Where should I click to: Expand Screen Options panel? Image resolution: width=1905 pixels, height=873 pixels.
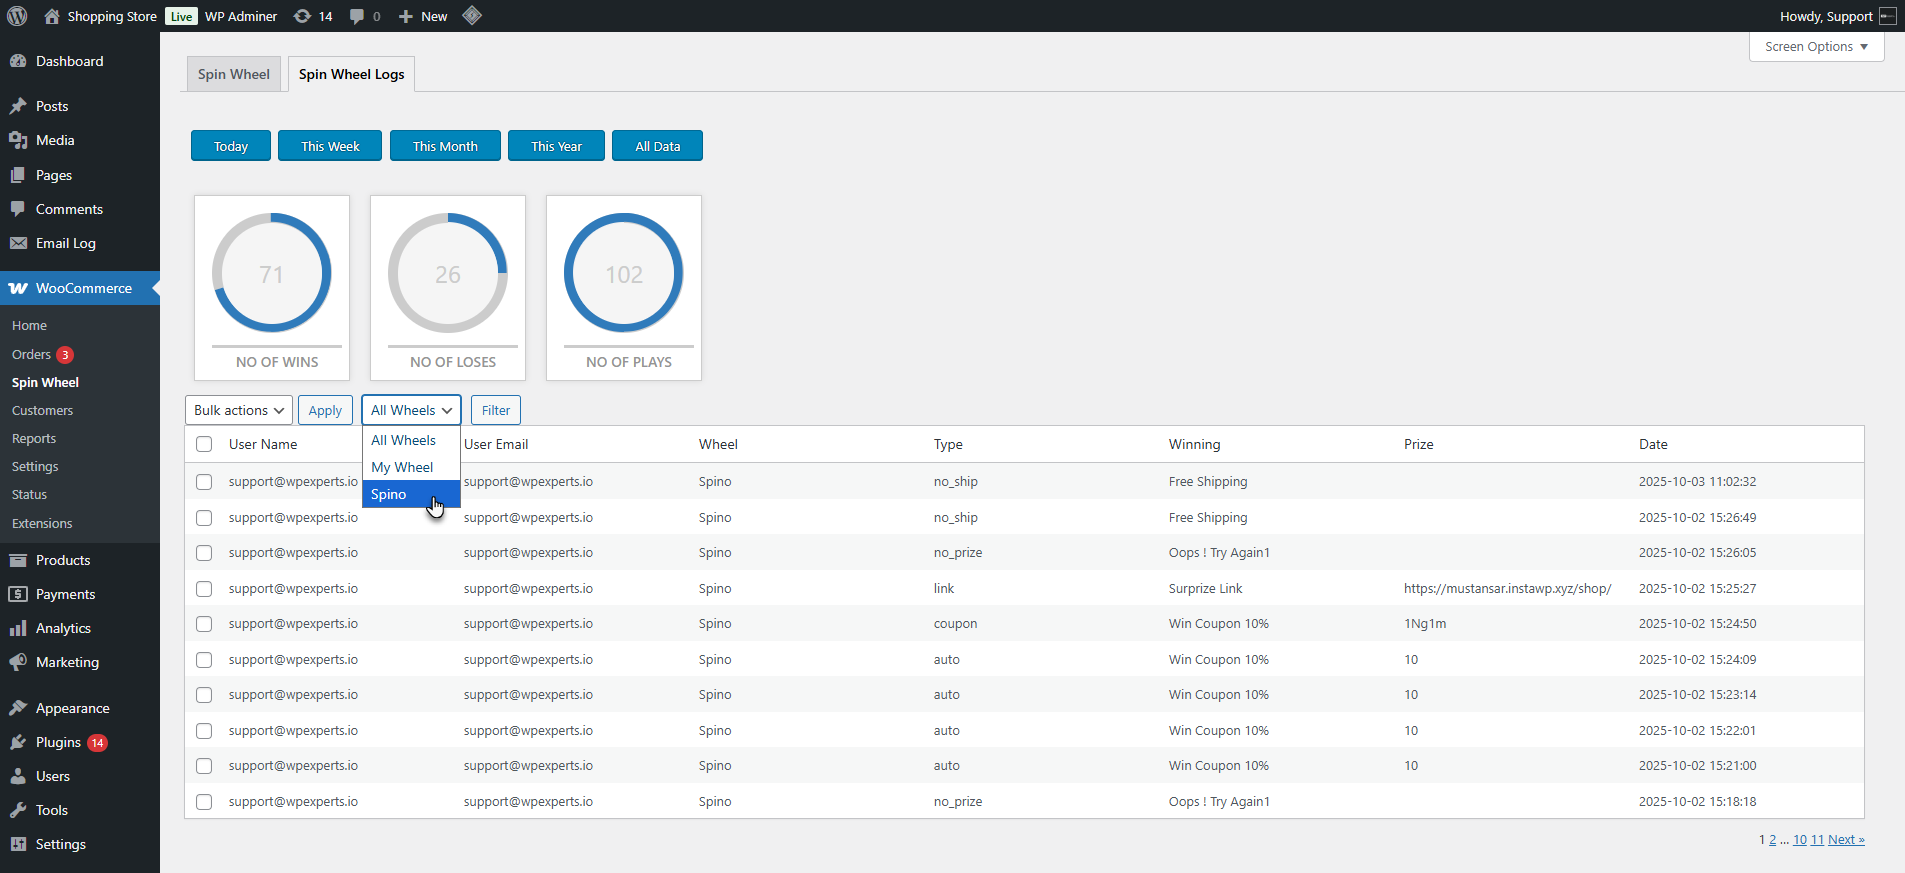(1816, 47)
